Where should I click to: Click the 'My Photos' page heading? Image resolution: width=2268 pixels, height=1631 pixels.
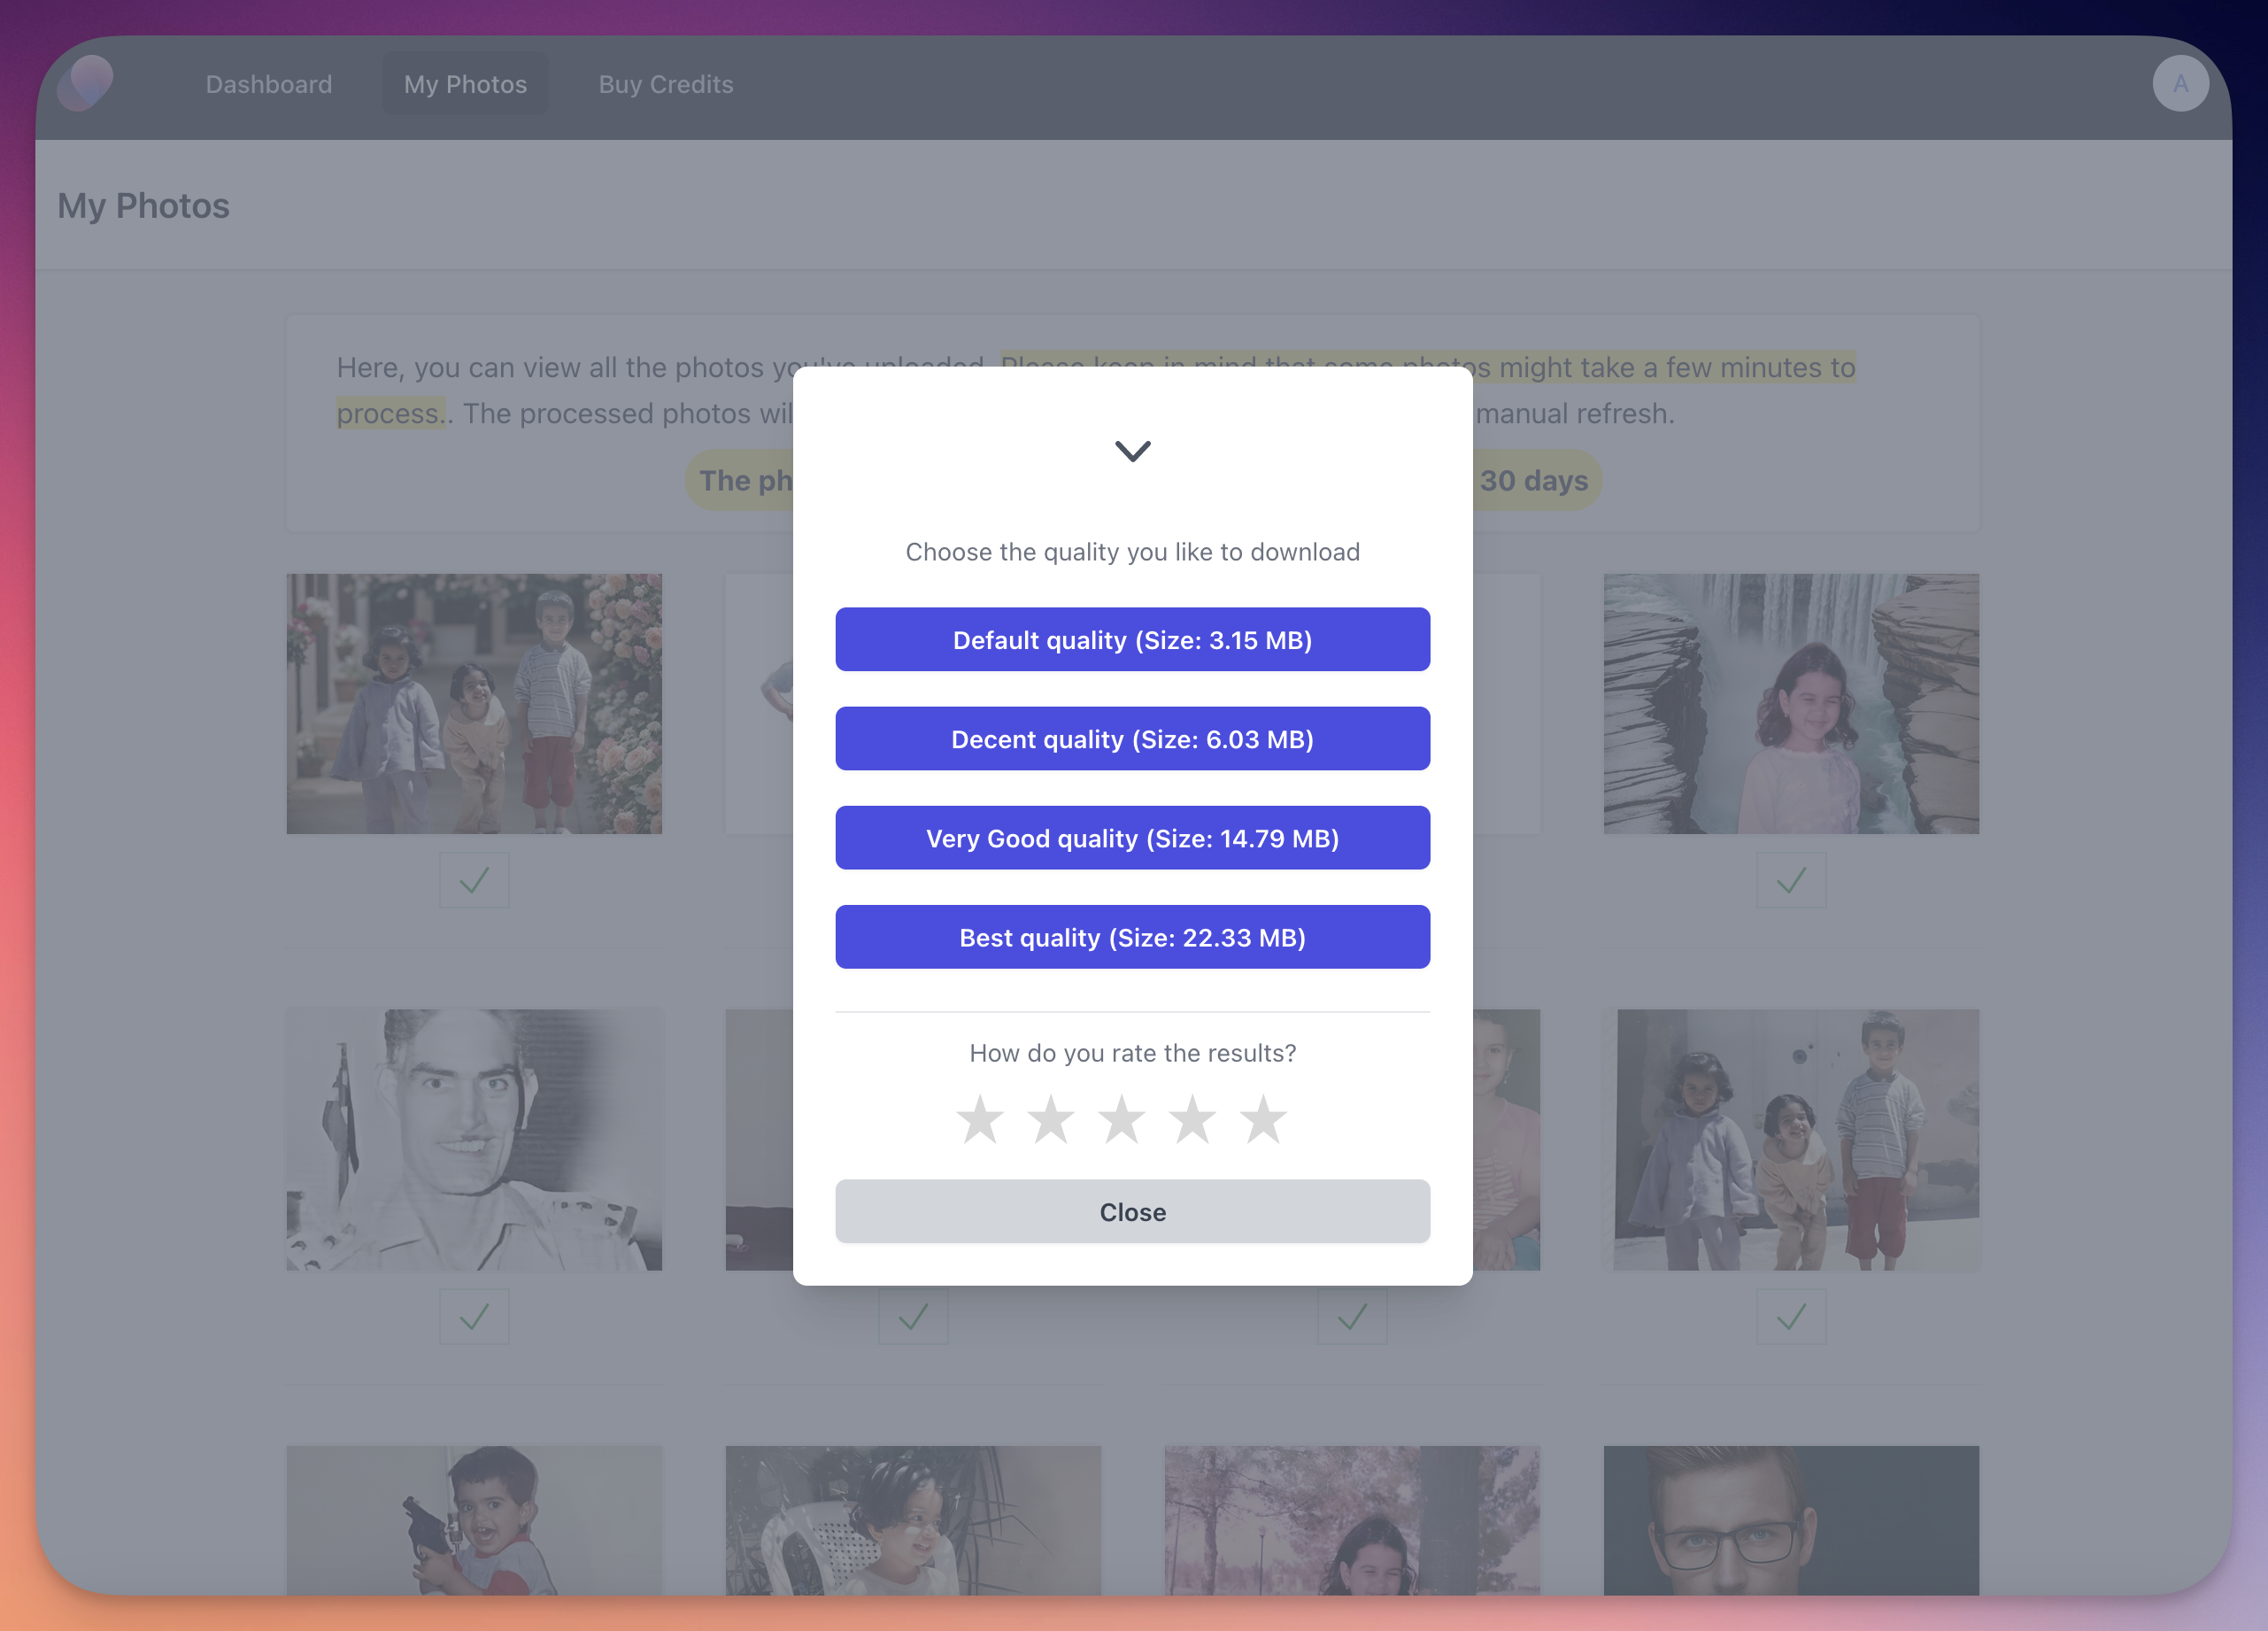coord(143,206)
